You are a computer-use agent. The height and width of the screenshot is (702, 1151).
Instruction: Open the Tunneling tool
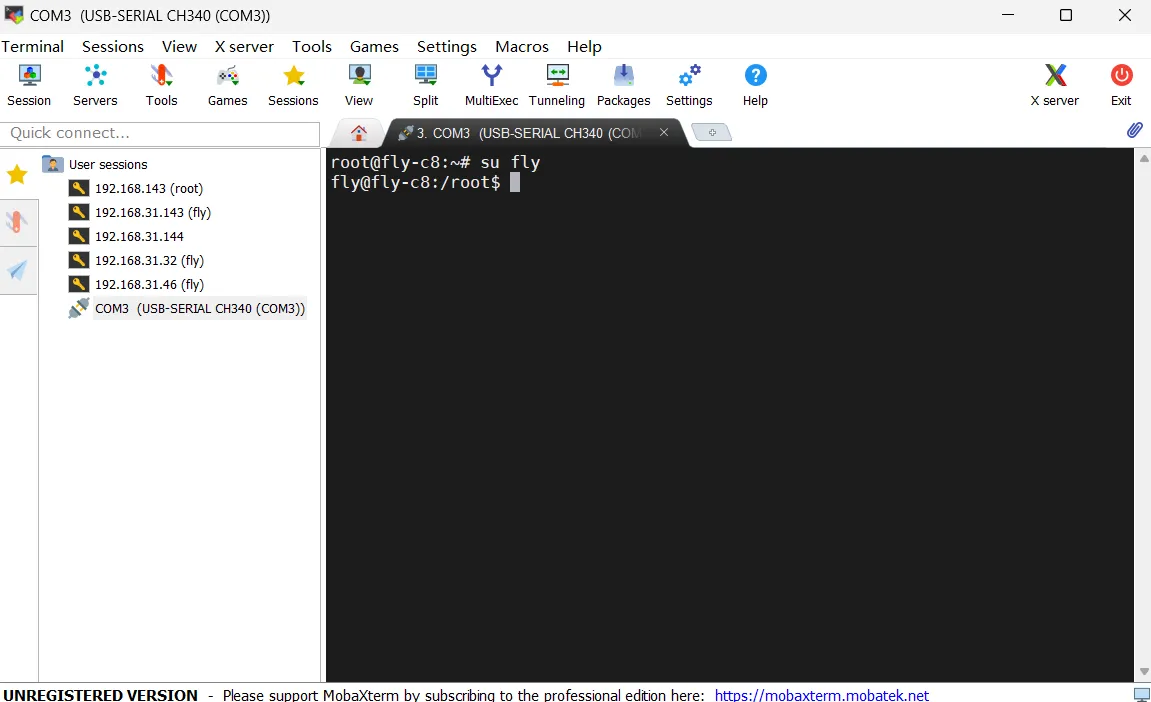[557, 85]
